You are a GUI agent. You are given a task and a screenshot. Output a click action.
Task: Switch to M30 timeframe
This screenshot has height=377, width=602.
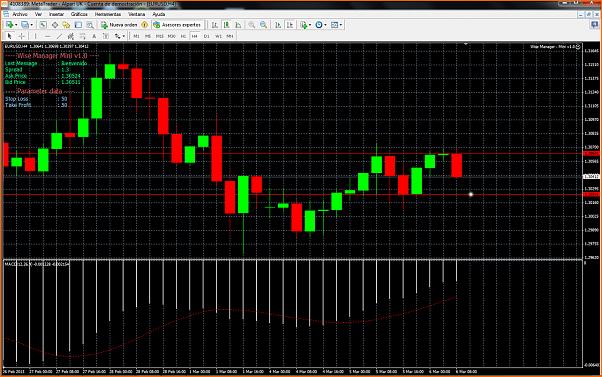tap(172, 36)
